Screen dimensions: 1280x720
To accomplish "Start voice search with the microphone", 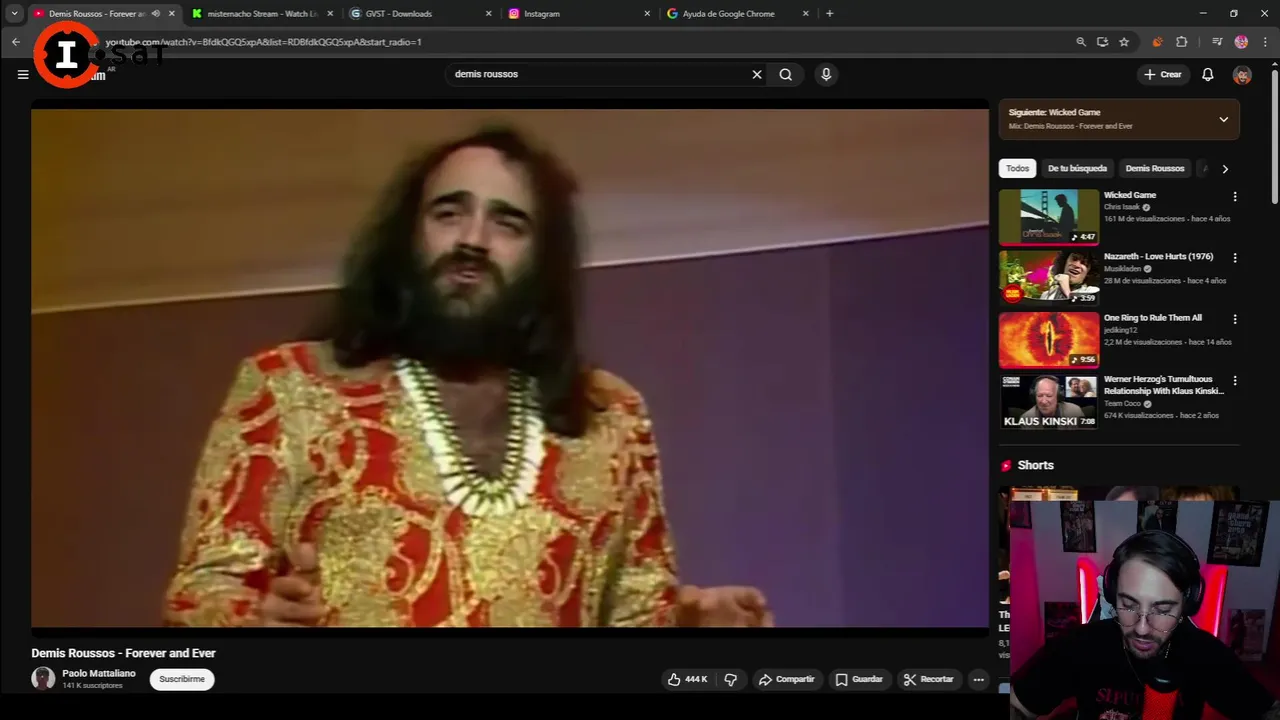I will 826,74.
